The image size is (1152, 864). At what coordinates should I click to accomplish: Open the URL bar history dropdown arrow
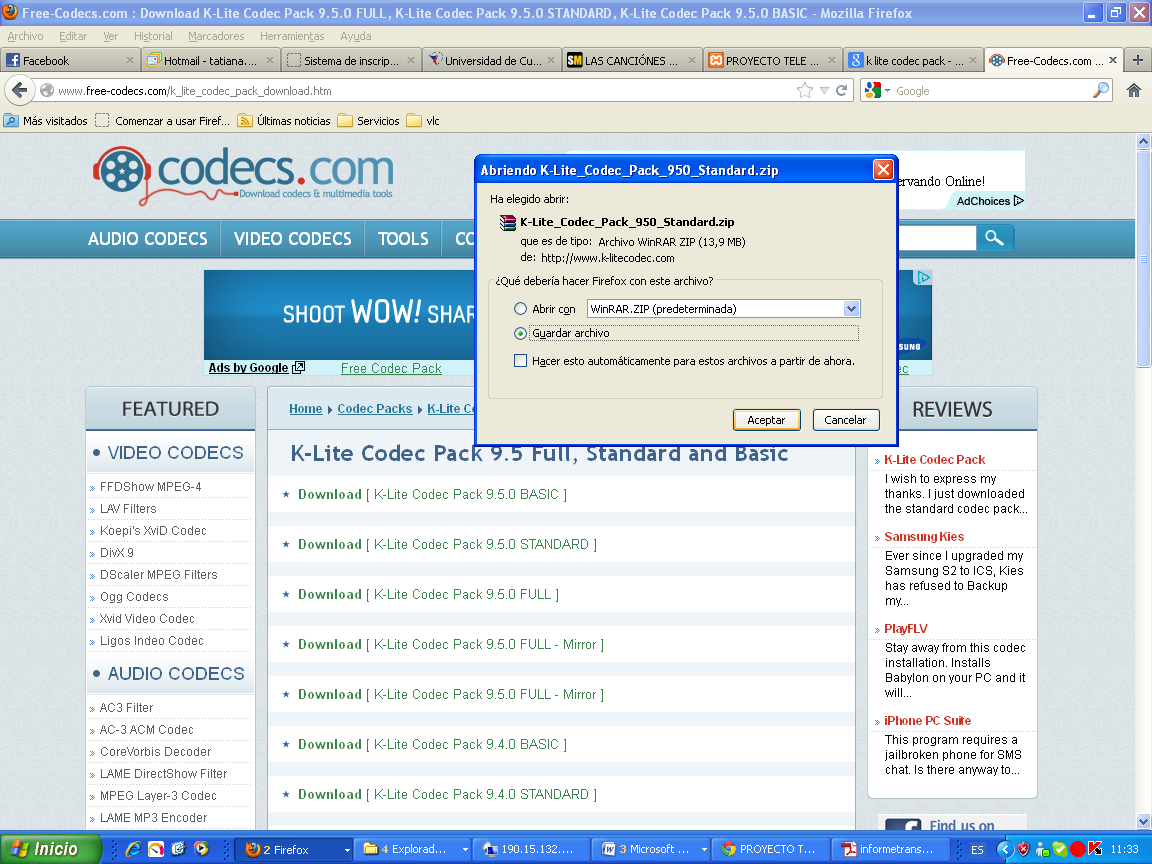pyautogui.click(x=824, y=90)
